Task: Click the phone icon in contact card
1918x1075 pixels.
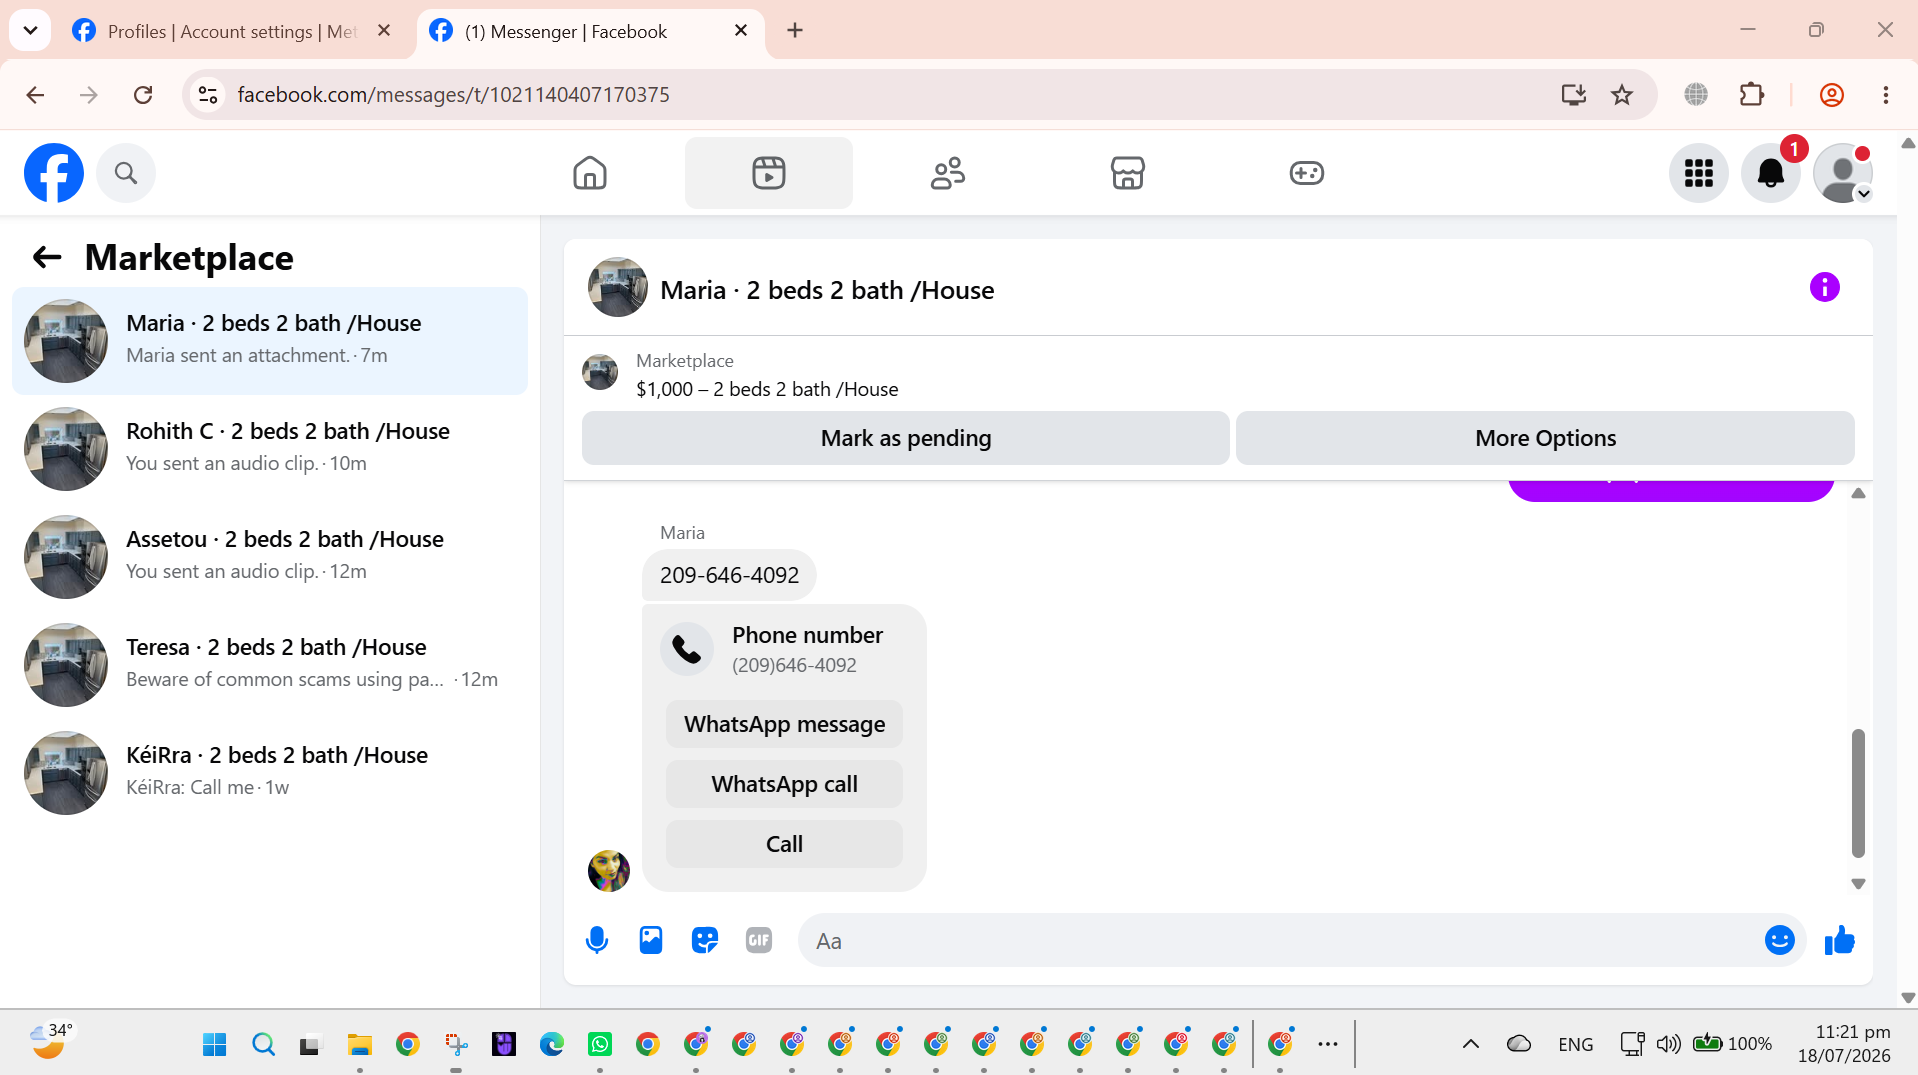Action: tap(687, 650)
